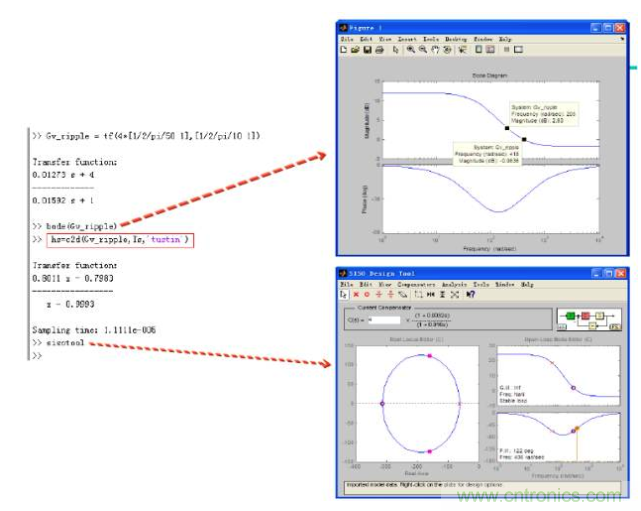Enable the Edit Plot arrow in Figure toolbar

click(x=396, y=48)
